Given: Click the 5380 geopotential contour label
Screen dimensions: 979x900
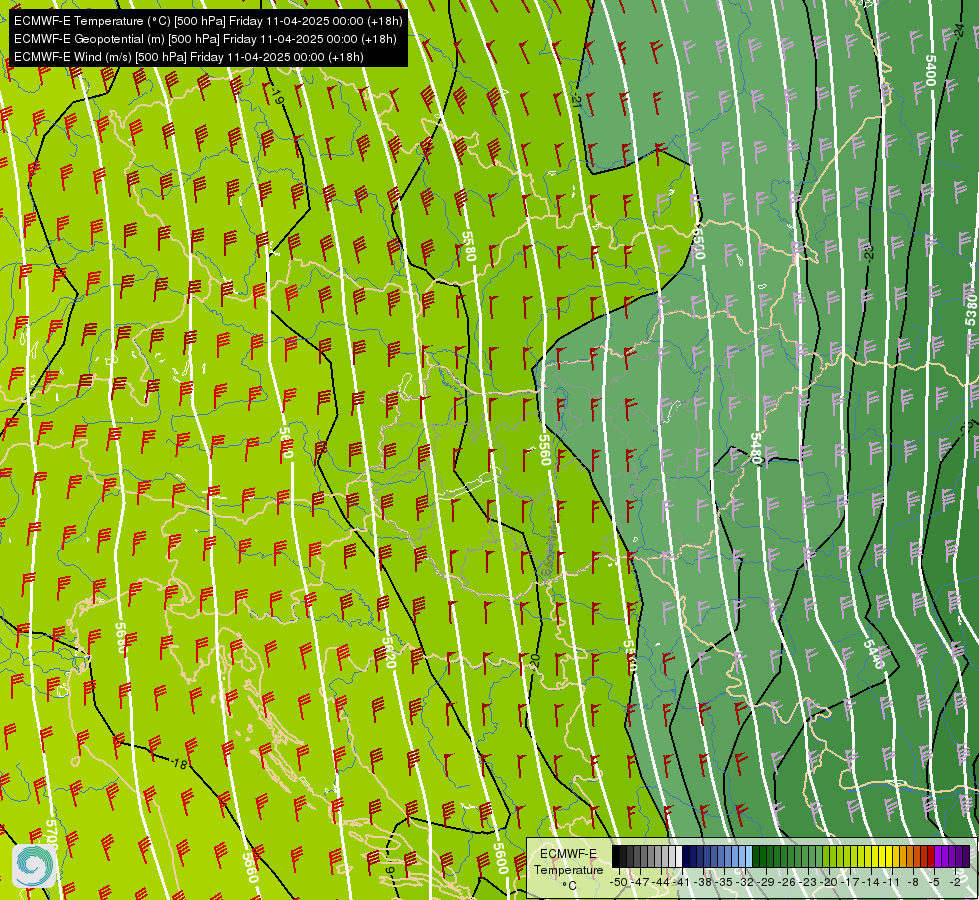Looking at the screenshot, I should pos(971,310).
